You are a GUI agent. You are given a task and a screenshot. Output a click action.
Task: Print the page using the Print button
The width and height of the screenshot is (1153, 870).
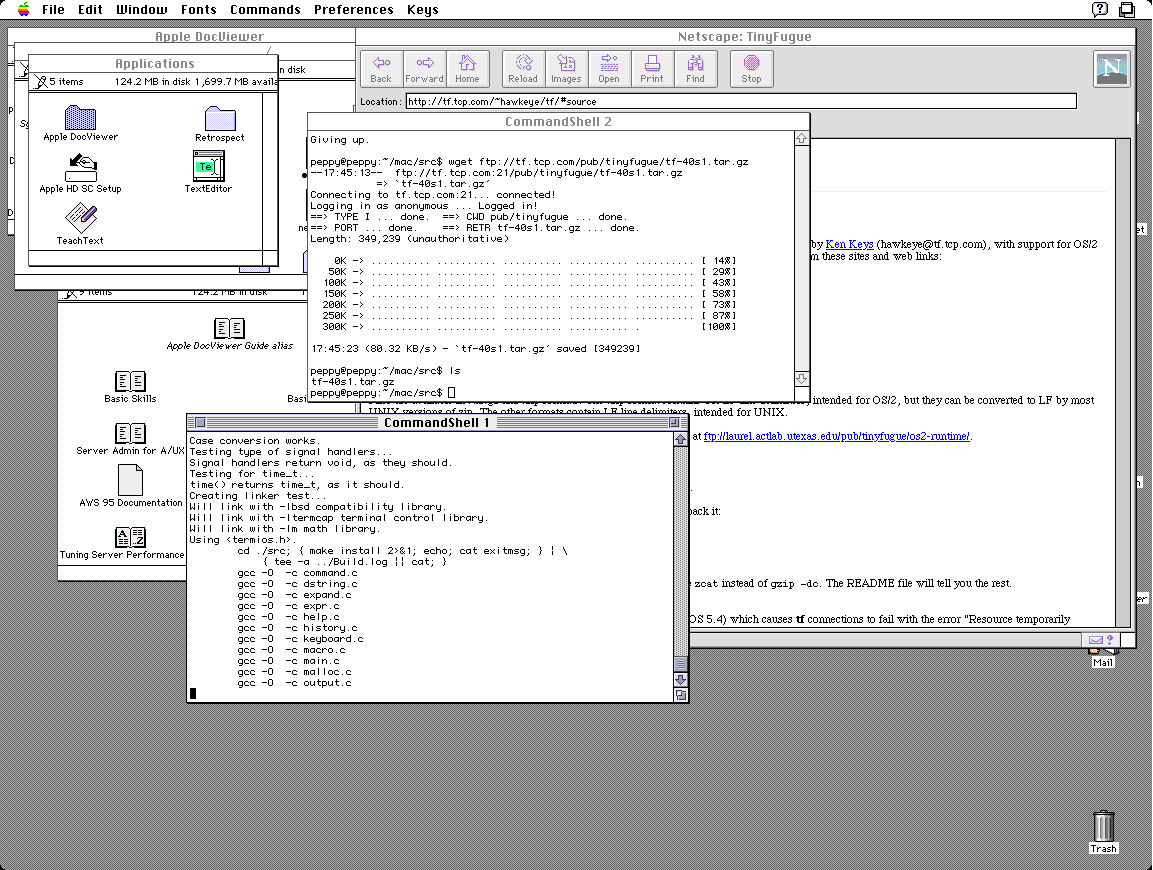pyautogui.click(x=652, y=69)
